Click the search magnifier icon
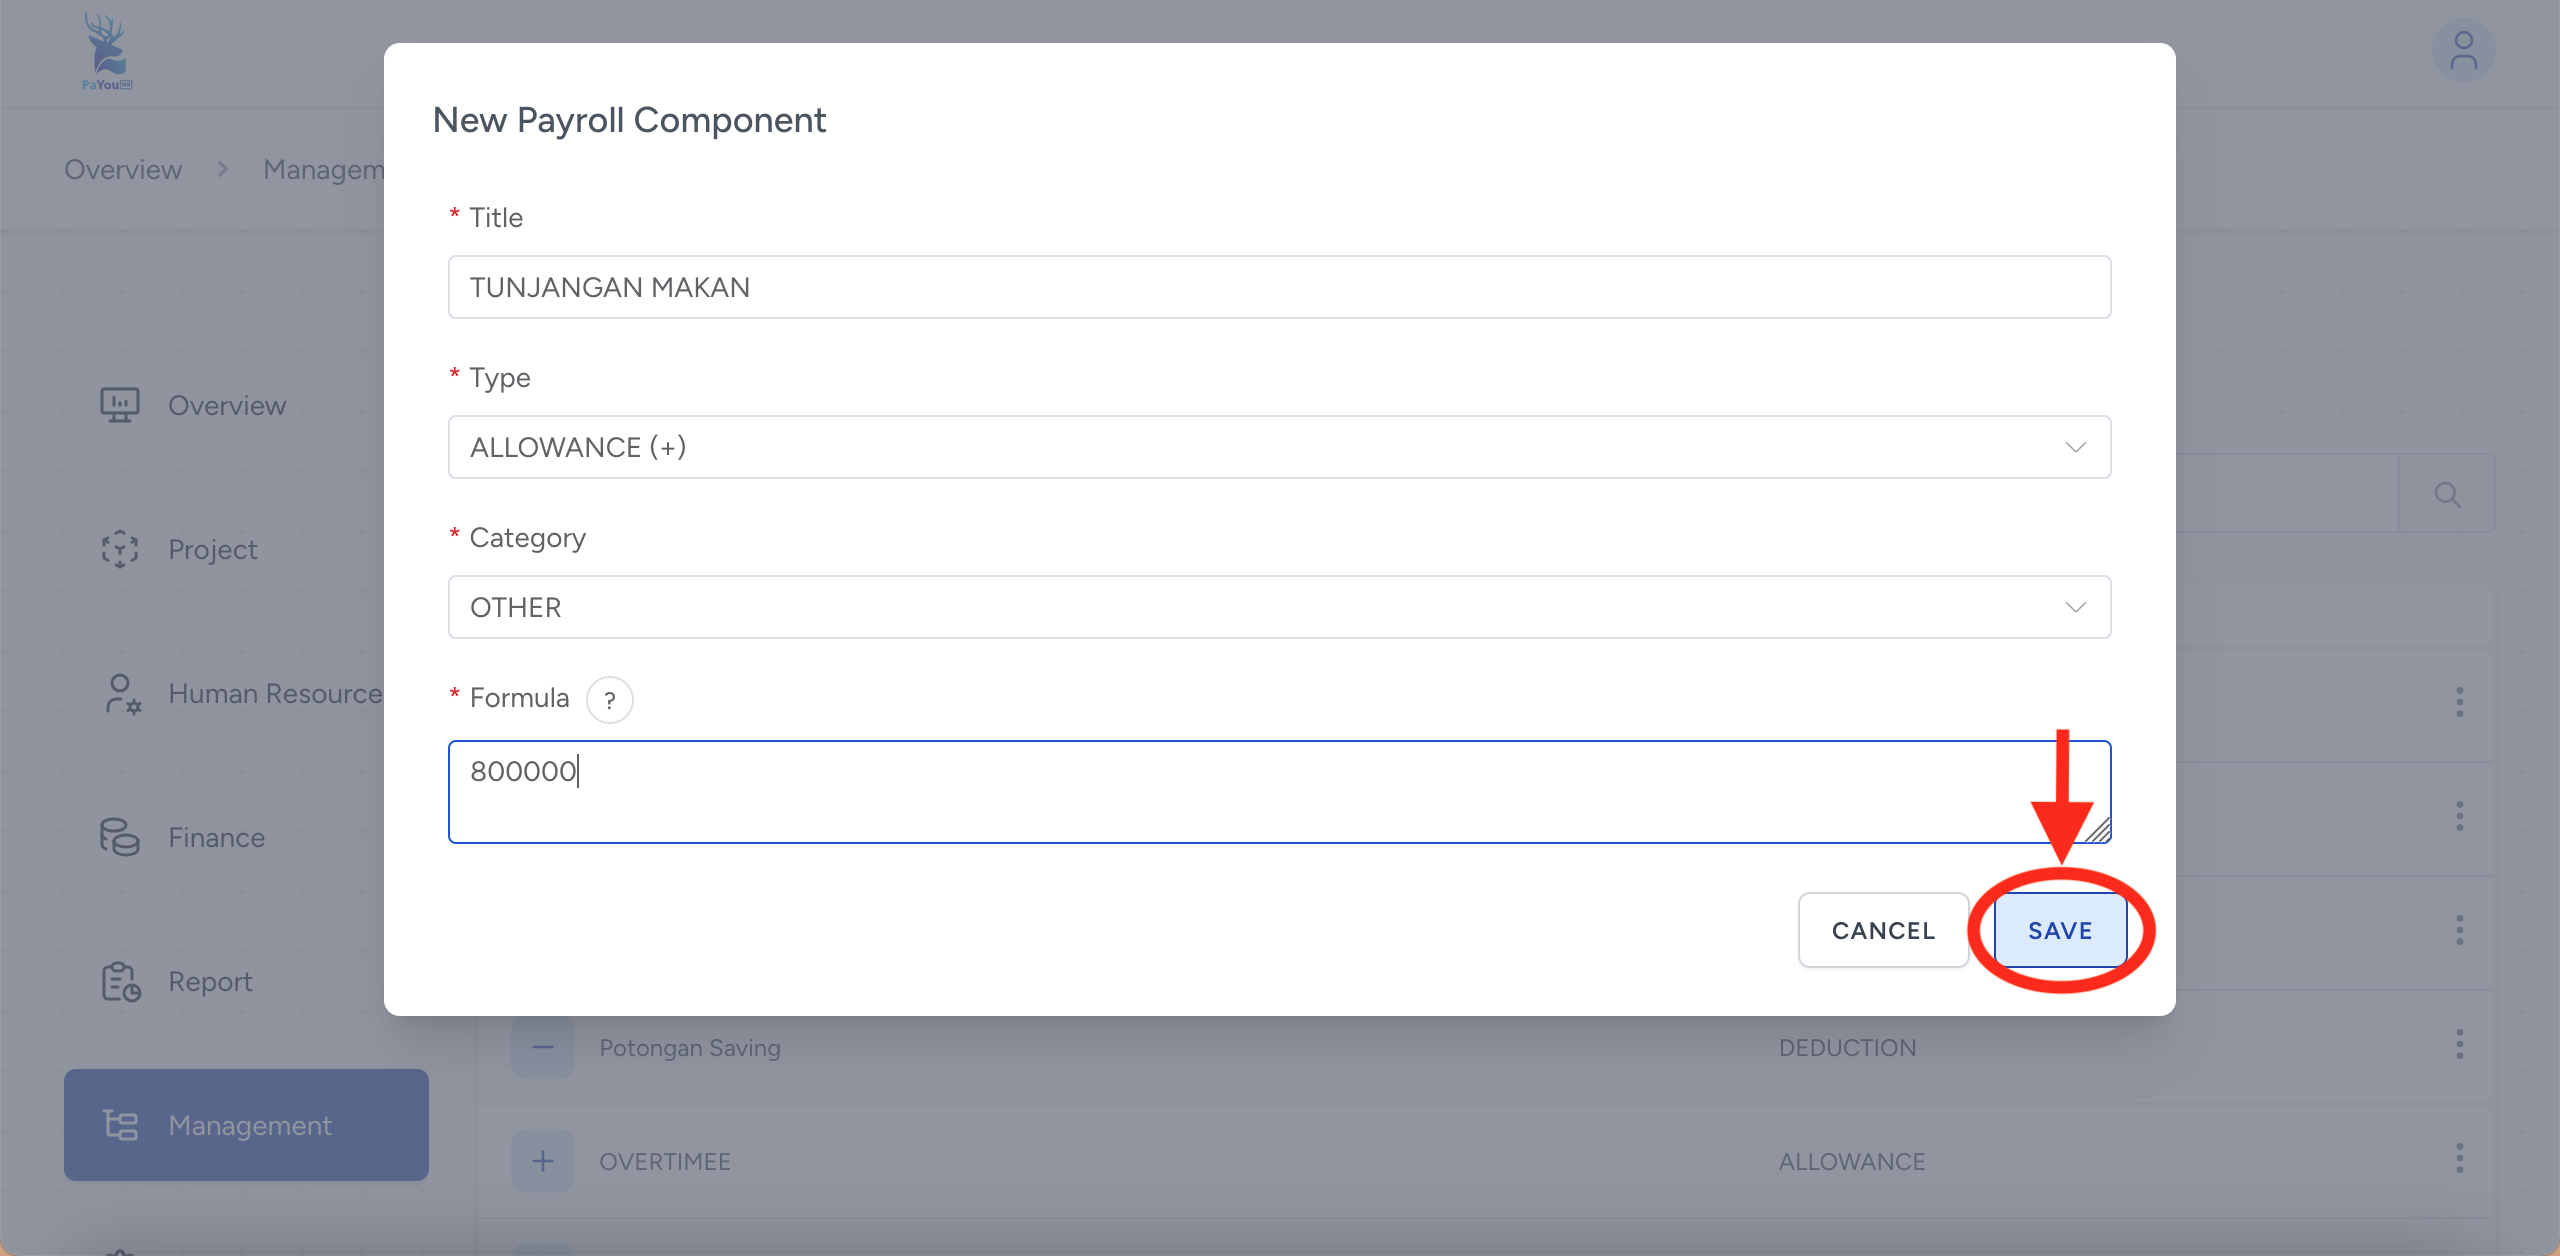This screenshot has height=1256, width=2560. [x=2447, y=495]
